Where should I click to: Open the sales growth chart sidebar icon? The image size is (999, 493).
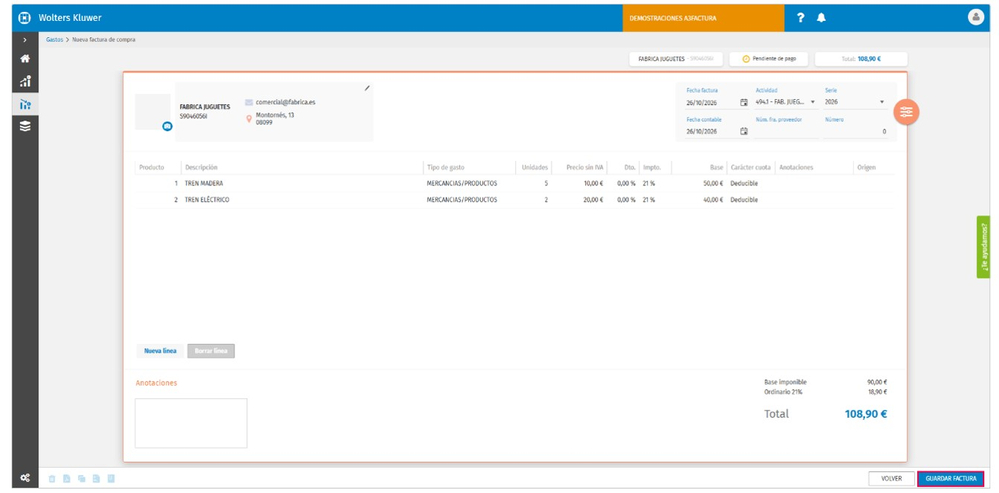click(x=25, y=81)
